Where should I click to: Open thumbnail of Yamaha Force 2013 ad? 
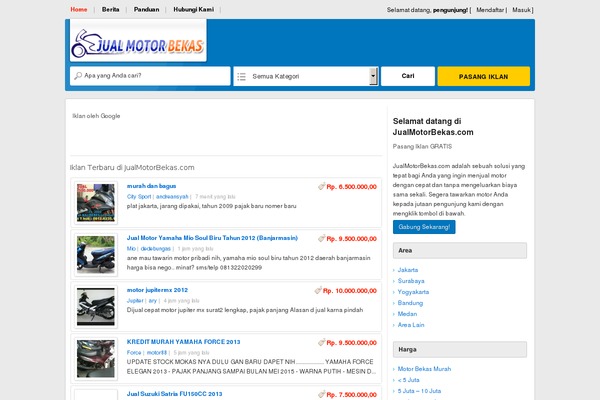pyautogui.click(x=96, y=359)
